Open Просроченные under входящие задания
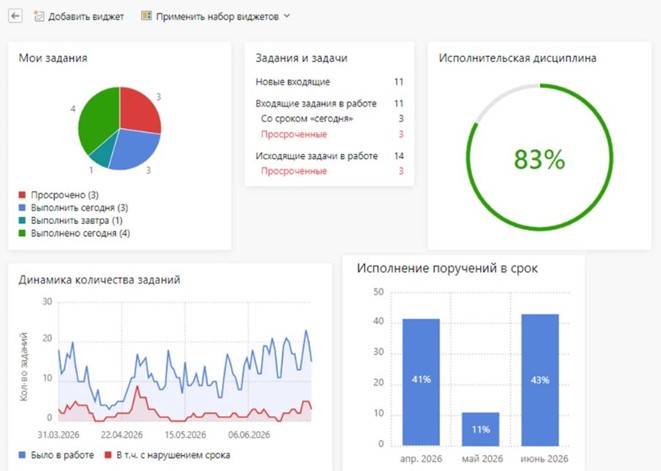This screenshot has height=471, width=661. pyautogui.click(x=332, y=134)
